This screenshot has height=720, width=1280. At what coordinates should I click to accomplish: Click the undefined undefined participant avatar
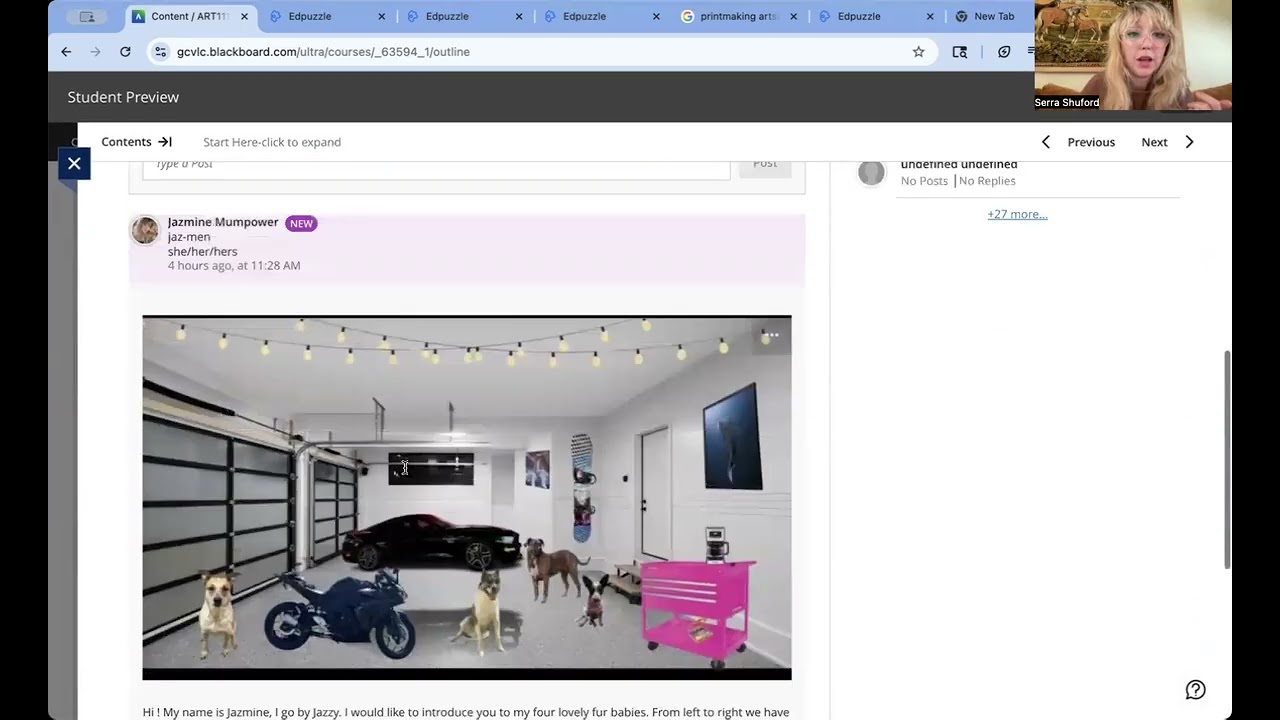pos(872,173)
